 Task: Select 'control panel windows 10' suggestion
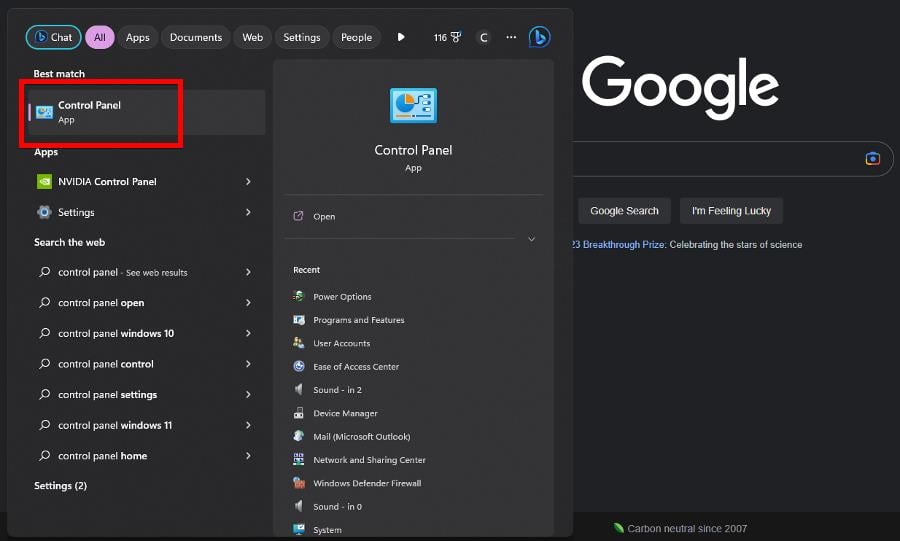click(116, 333)
